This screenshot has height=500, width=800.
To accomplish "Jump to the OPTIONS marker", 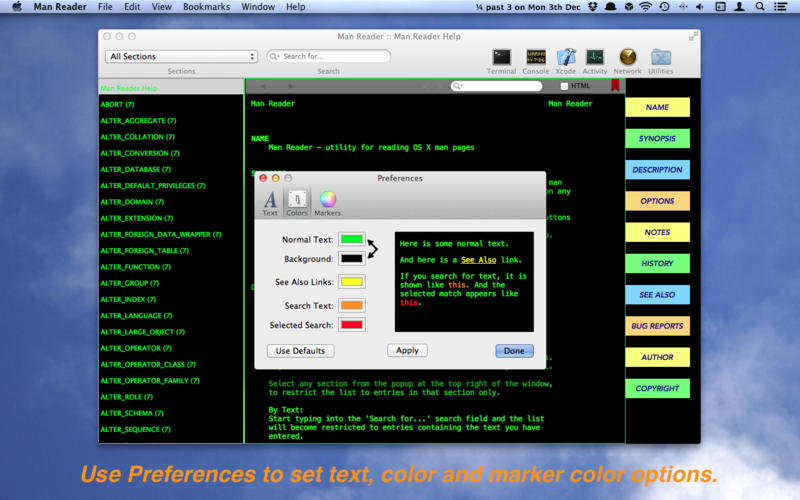I will (x=657, y=201).
